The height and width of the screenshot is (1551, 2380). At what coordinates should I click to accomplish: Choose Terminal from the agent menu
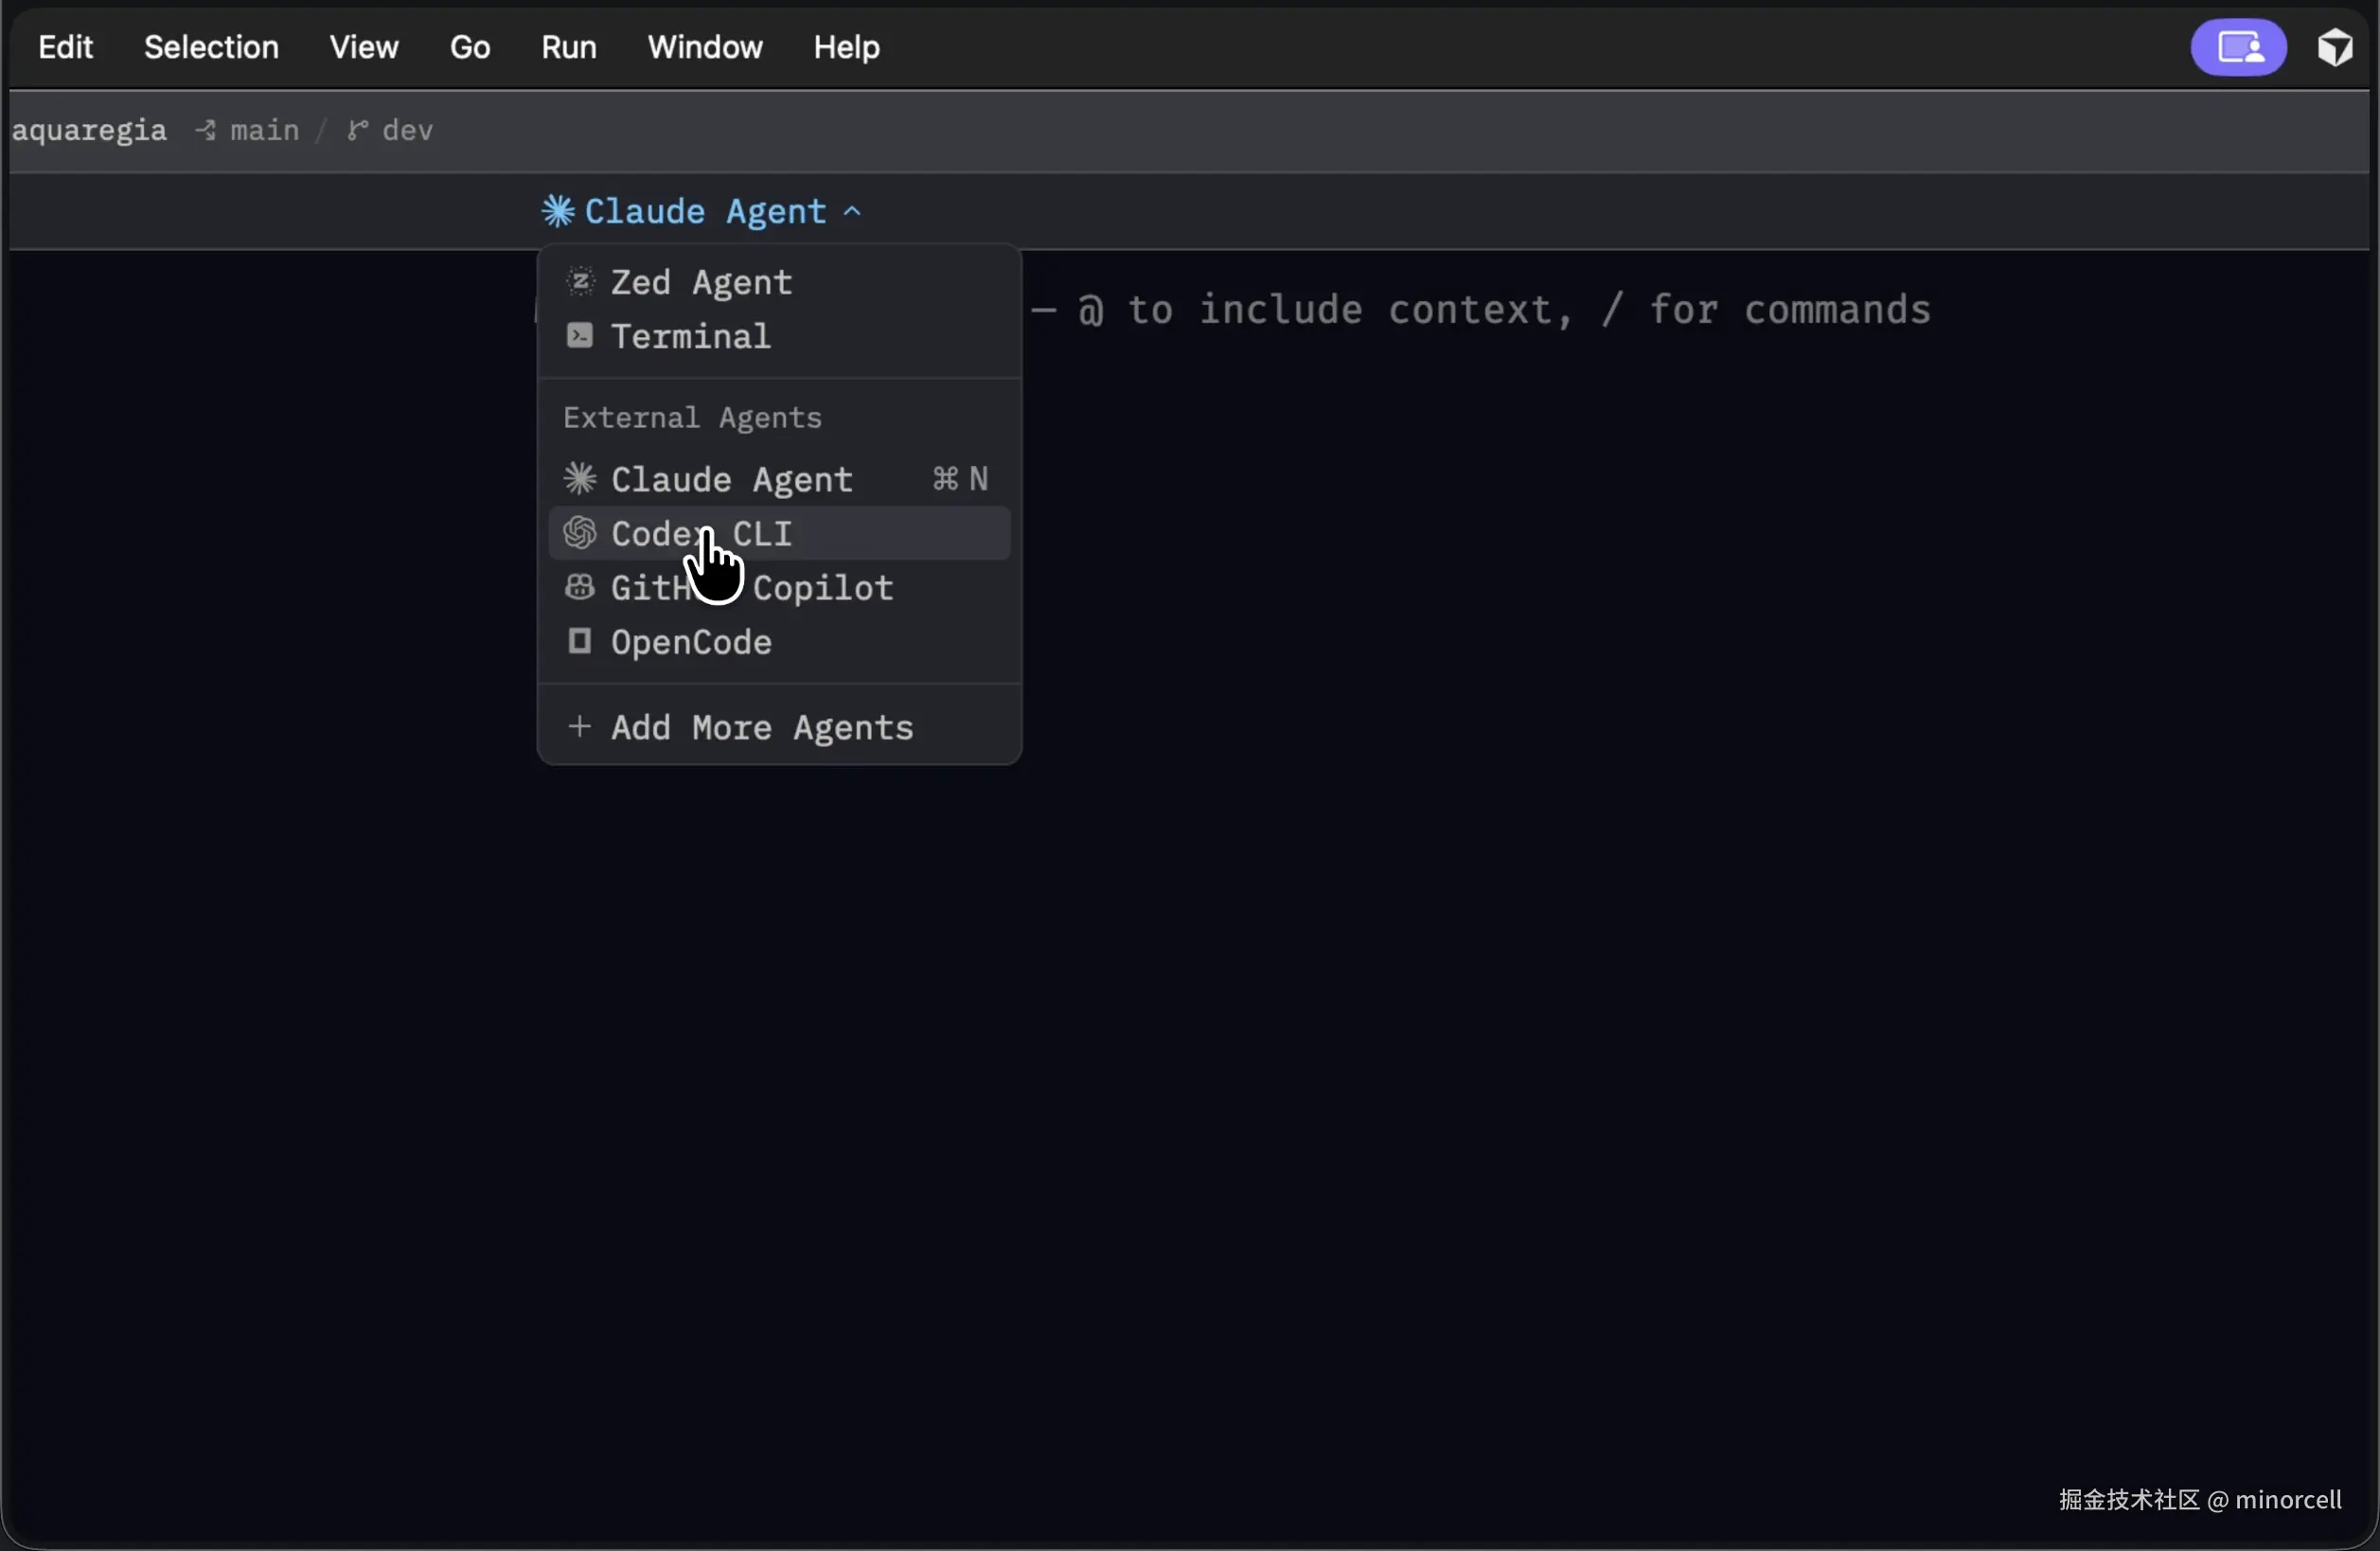(x=779, y=336)
